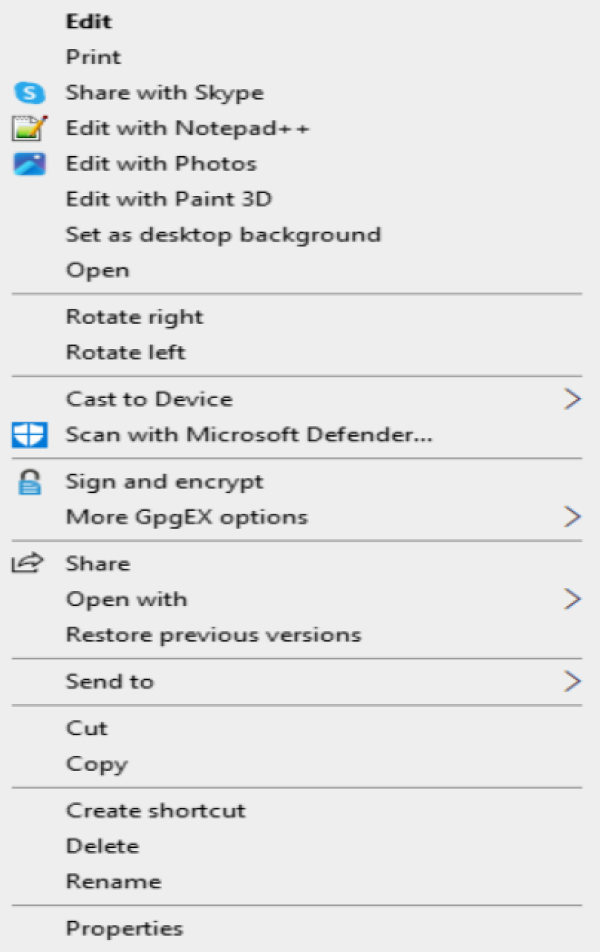Click the Share arrow icon
600x952 pixels.
pos(27,564)
